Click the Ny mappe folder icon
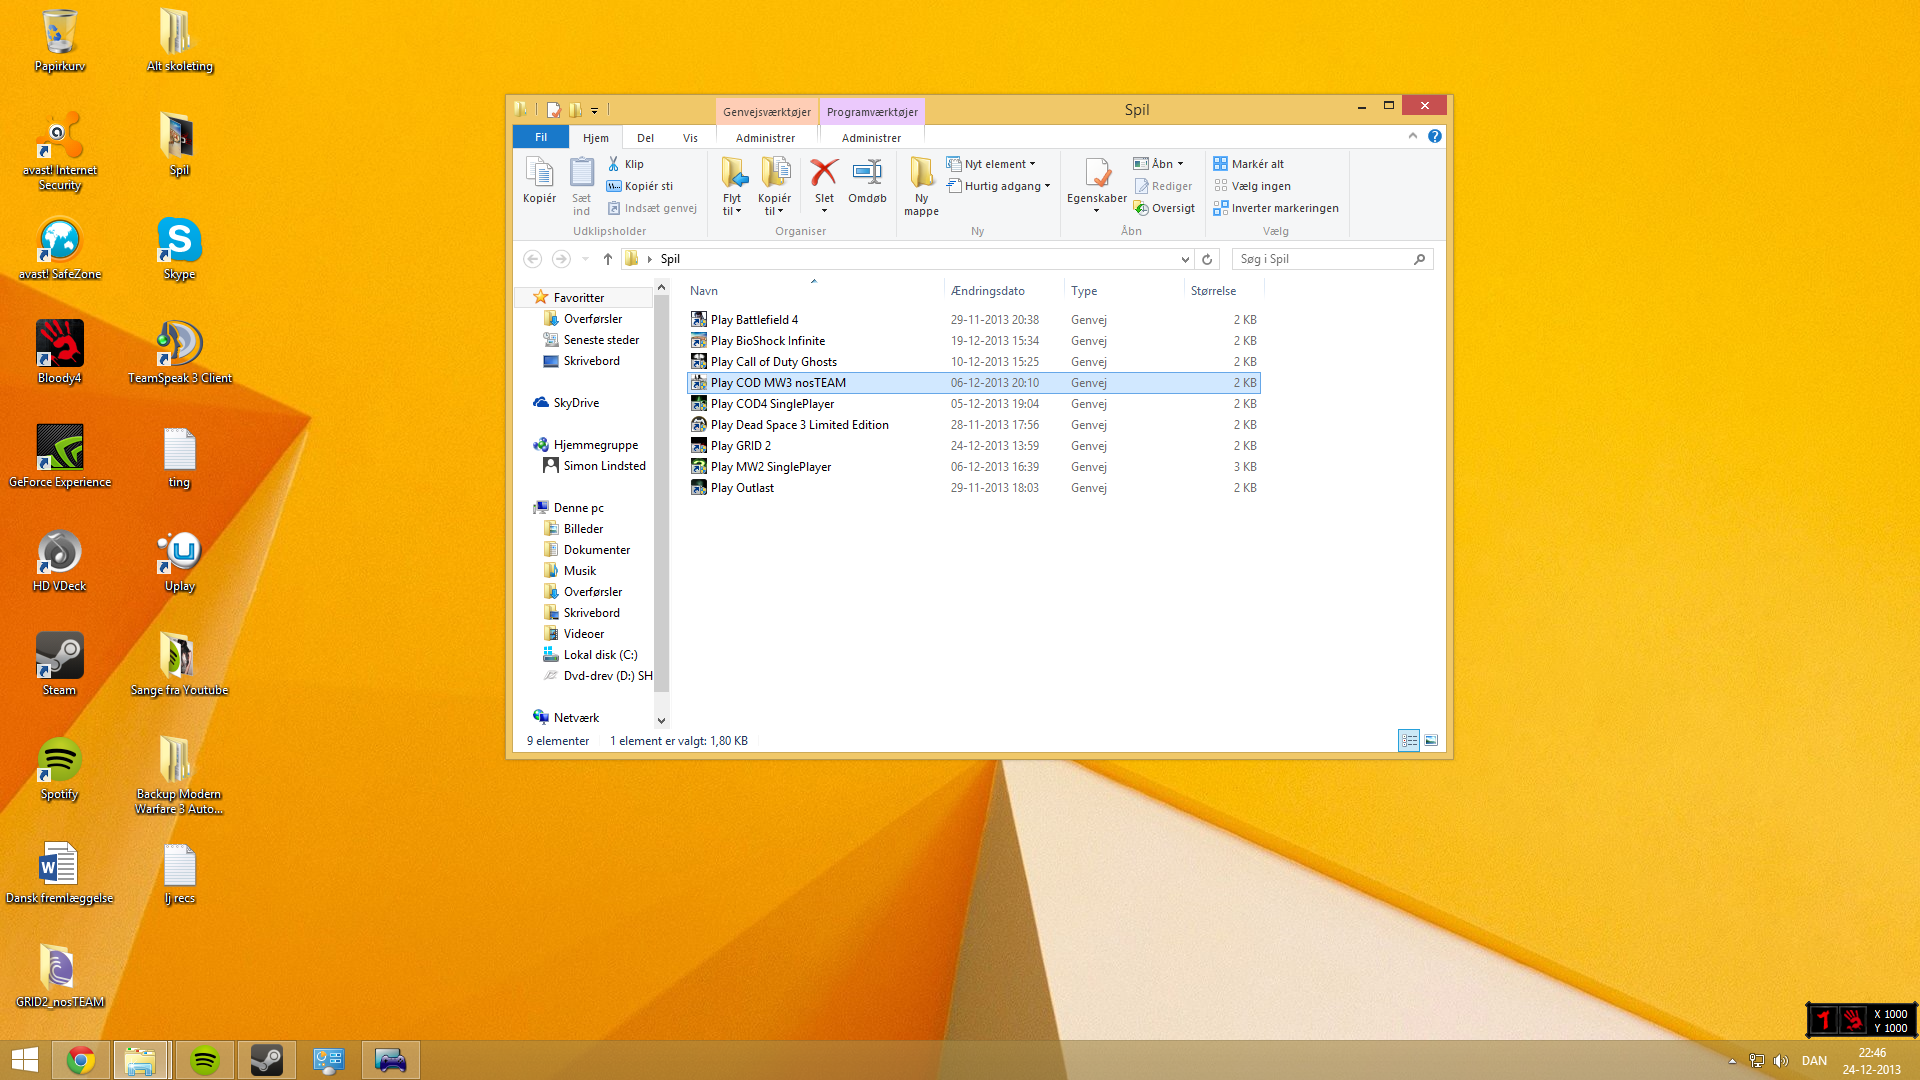Viewport: 1920px width, 1080px height. click(921, 187)
